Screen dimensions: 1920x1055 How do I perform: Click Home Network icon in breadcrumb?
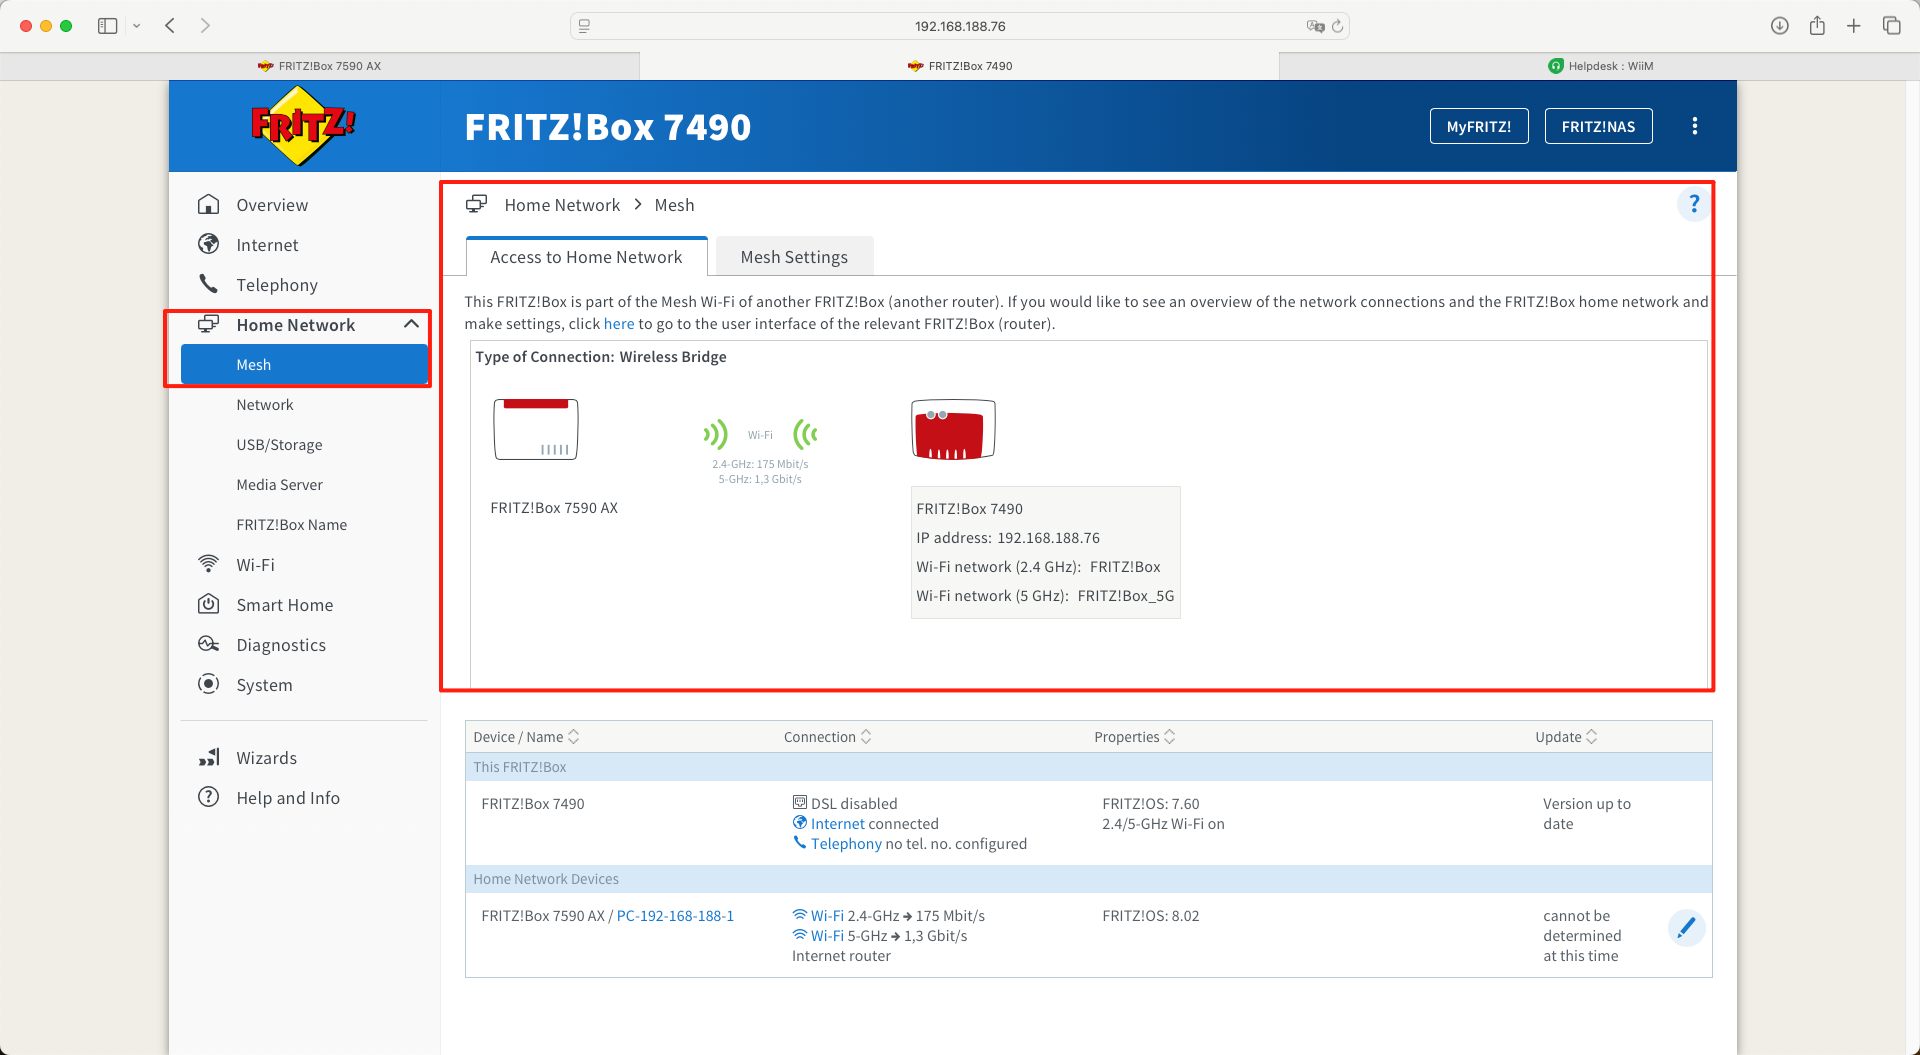coord(476,204)
